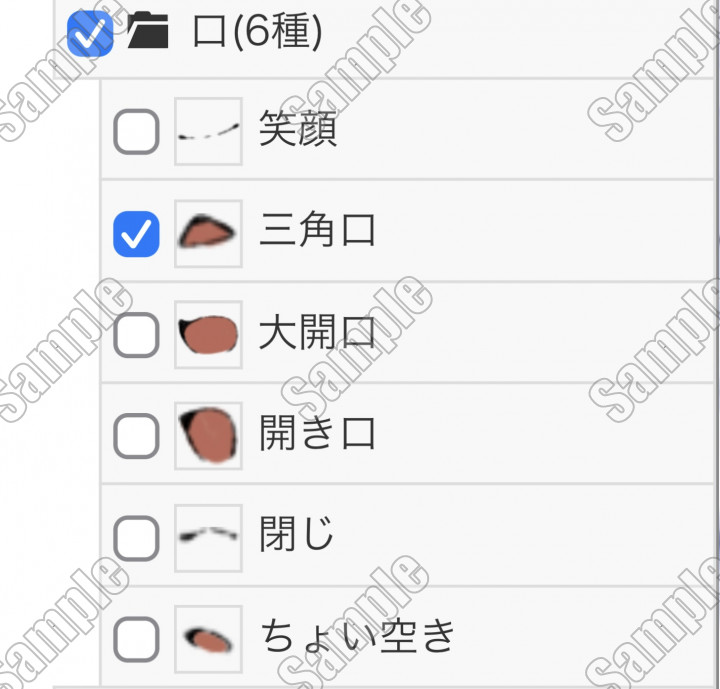The image size is (720, 689).
Task: Click the 閉じ closed mouth thumbnail
Action: (x=208, y=538)
